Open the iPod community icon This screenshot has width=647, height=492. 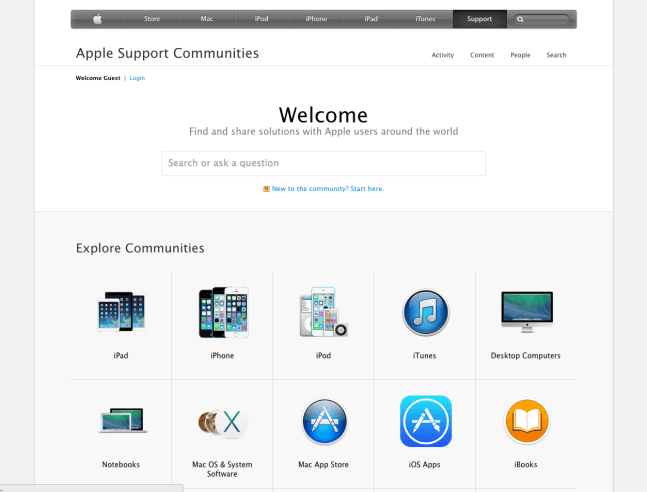tap(324, 312)
